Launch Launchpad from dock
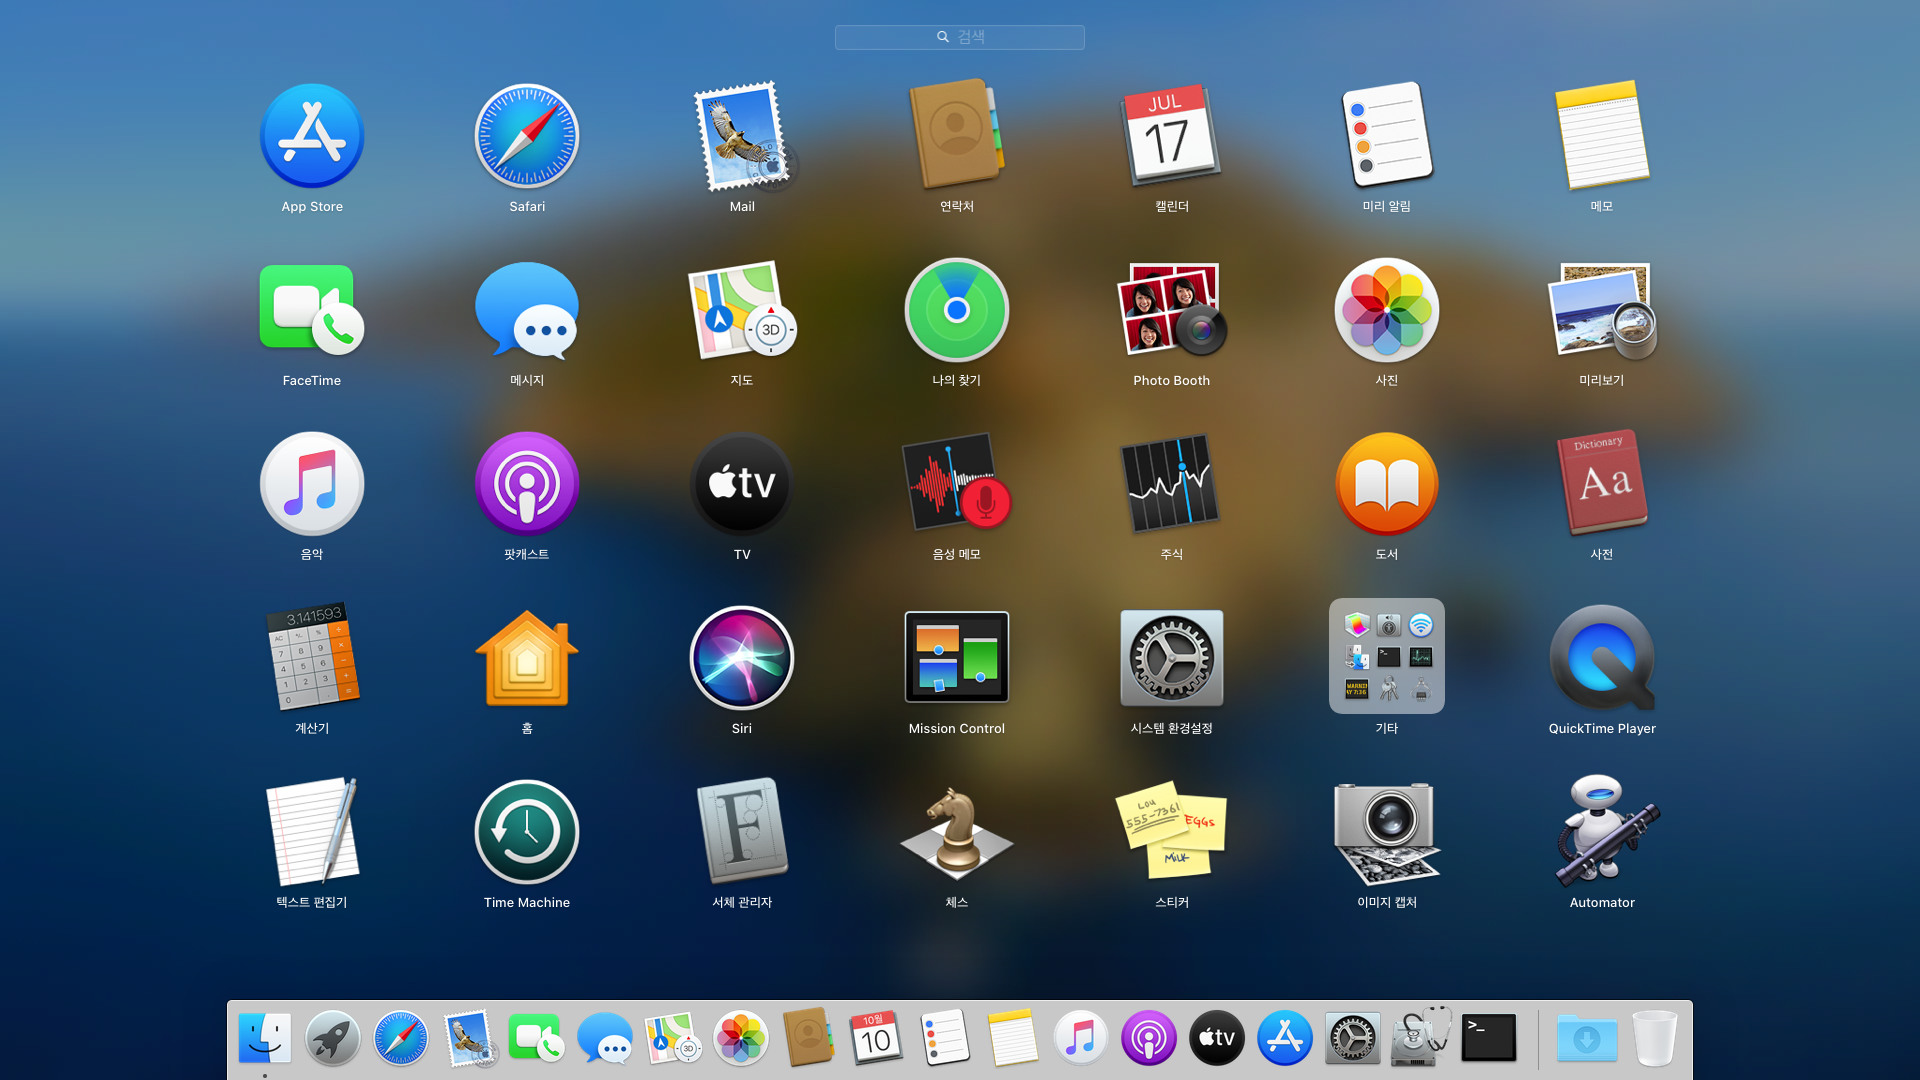The width and height of the screenshot is (1920, 1080). 332,1038
